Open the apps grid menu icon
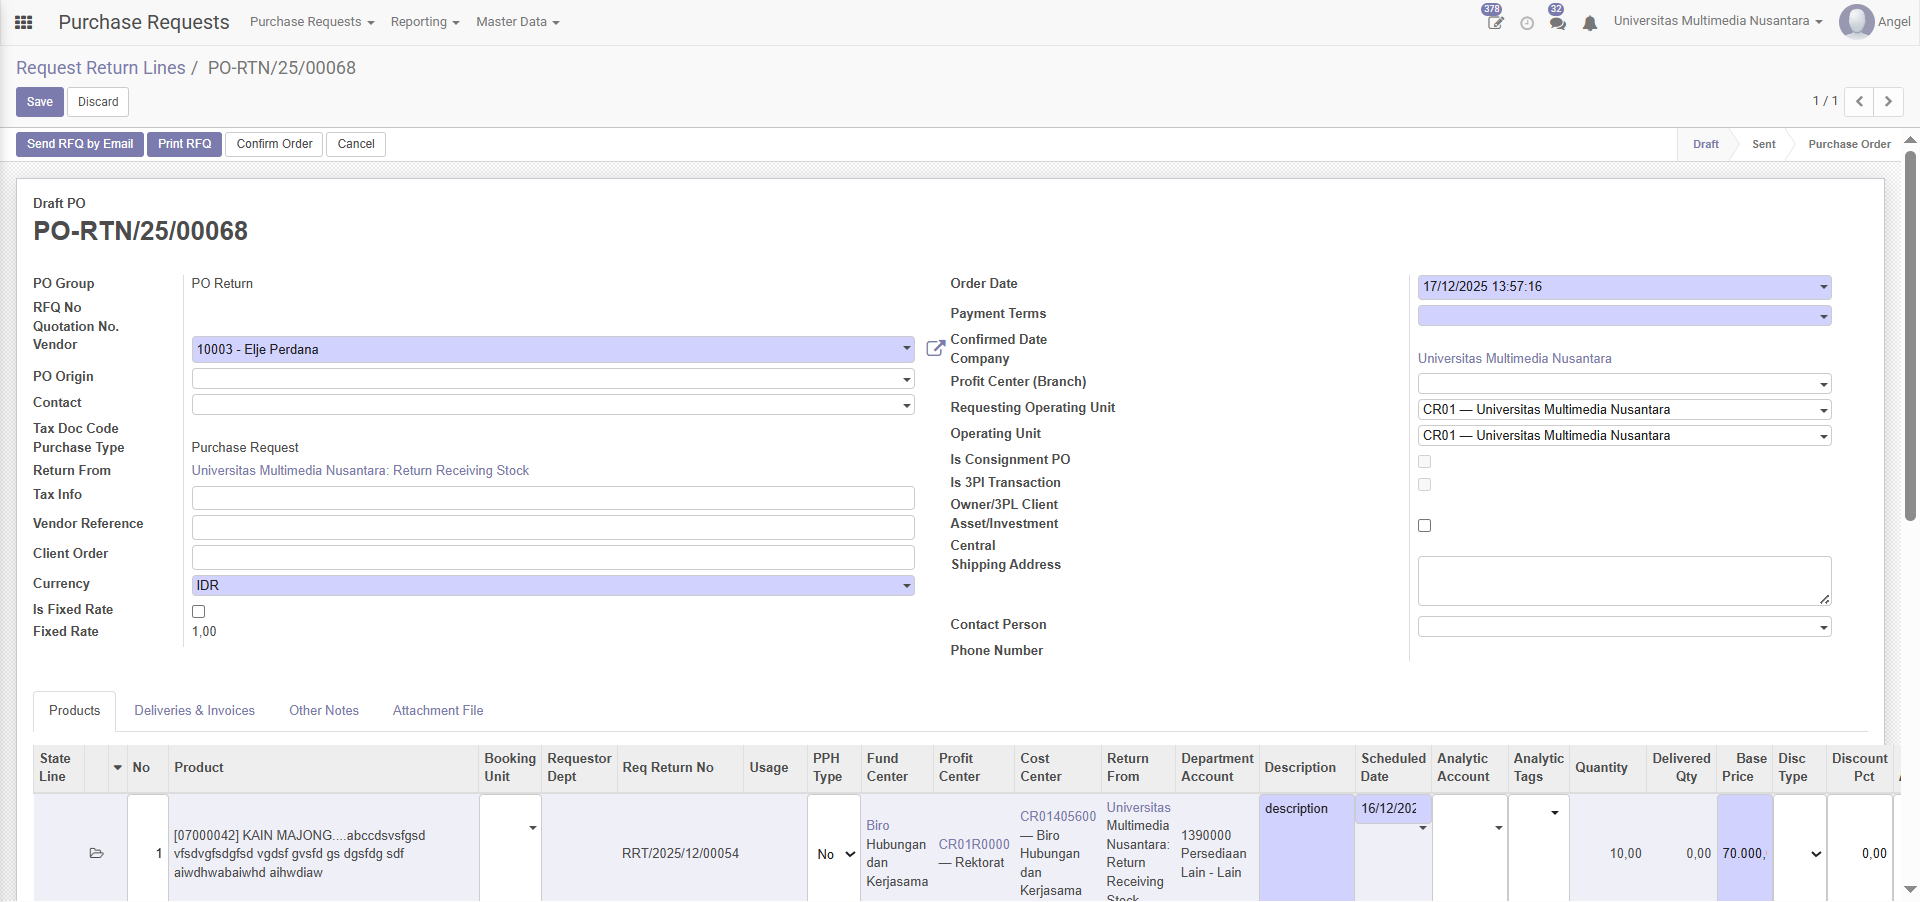This screenshot has height=902, width=1920. (24, 22)
